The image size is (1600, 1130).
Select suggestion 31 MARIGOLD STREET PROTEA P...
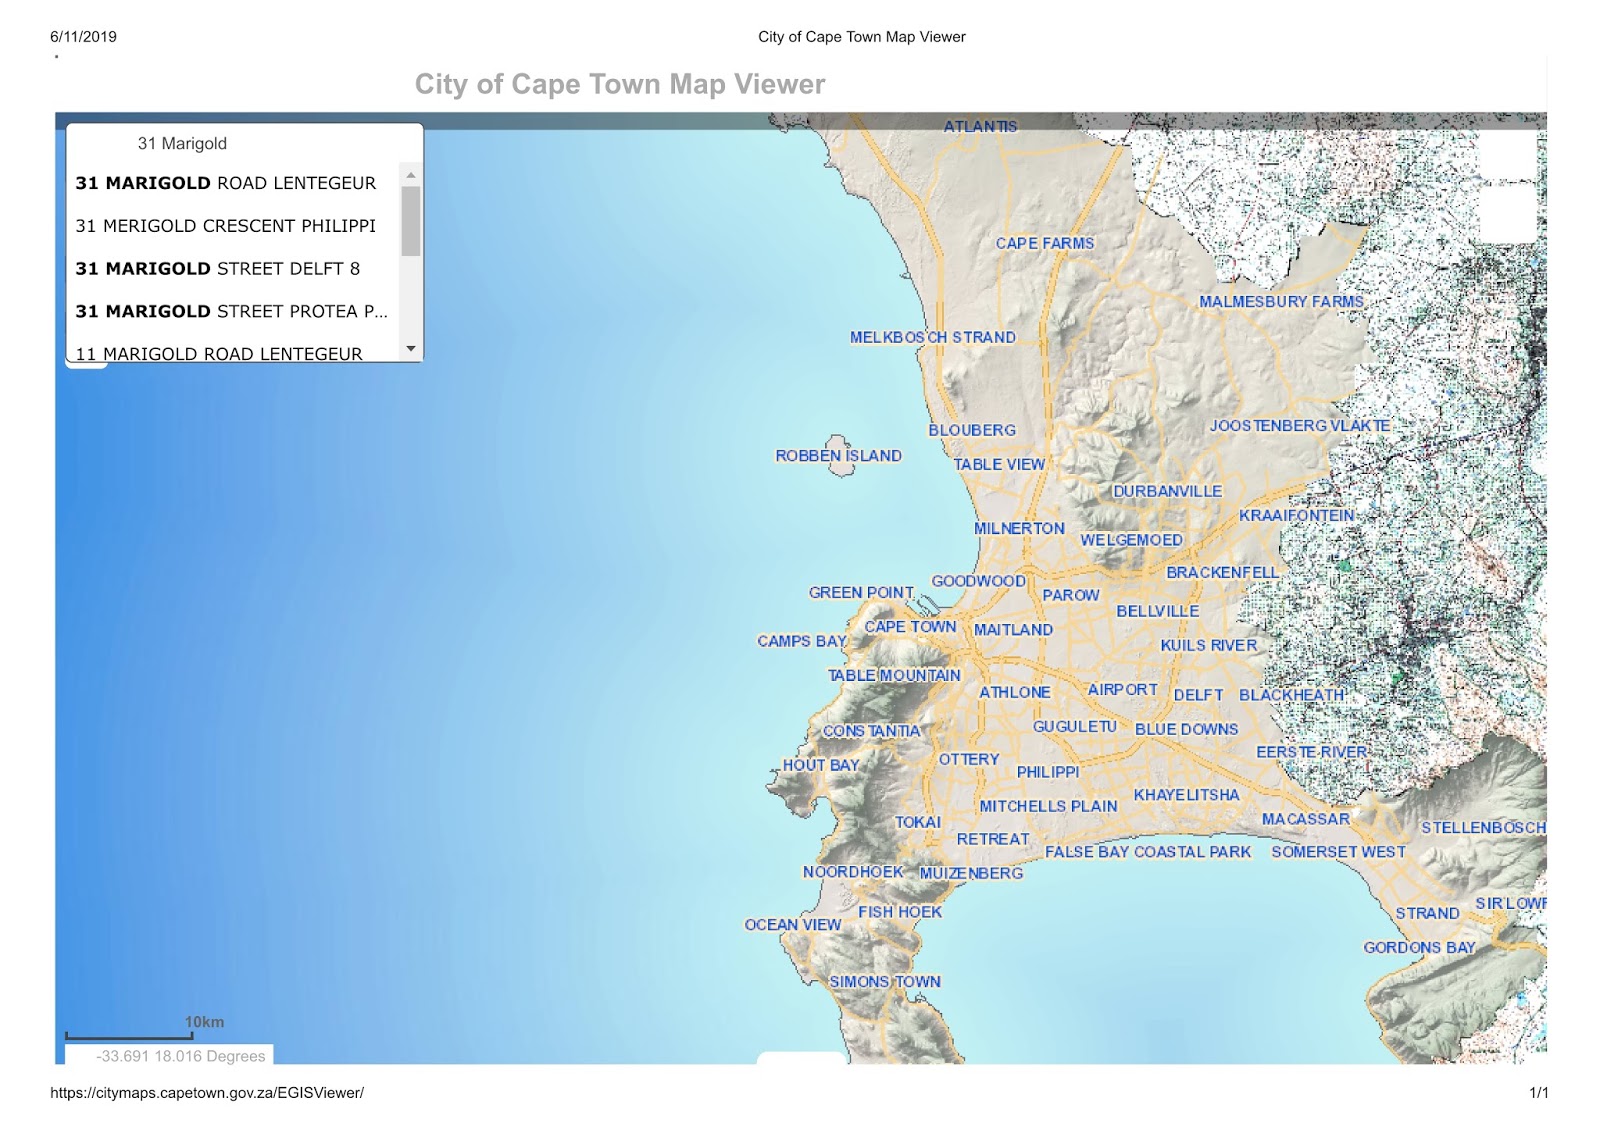click(x=230, y=311)
